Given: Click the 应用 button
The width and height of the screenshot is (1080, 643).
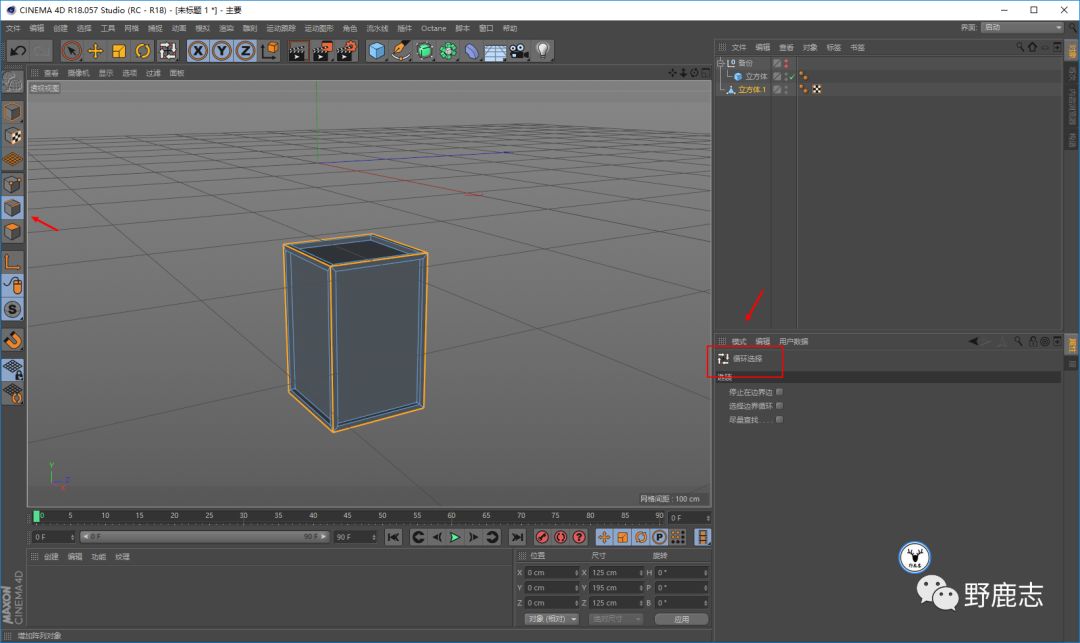Looking at the screenshot, I should coord(681,619).
